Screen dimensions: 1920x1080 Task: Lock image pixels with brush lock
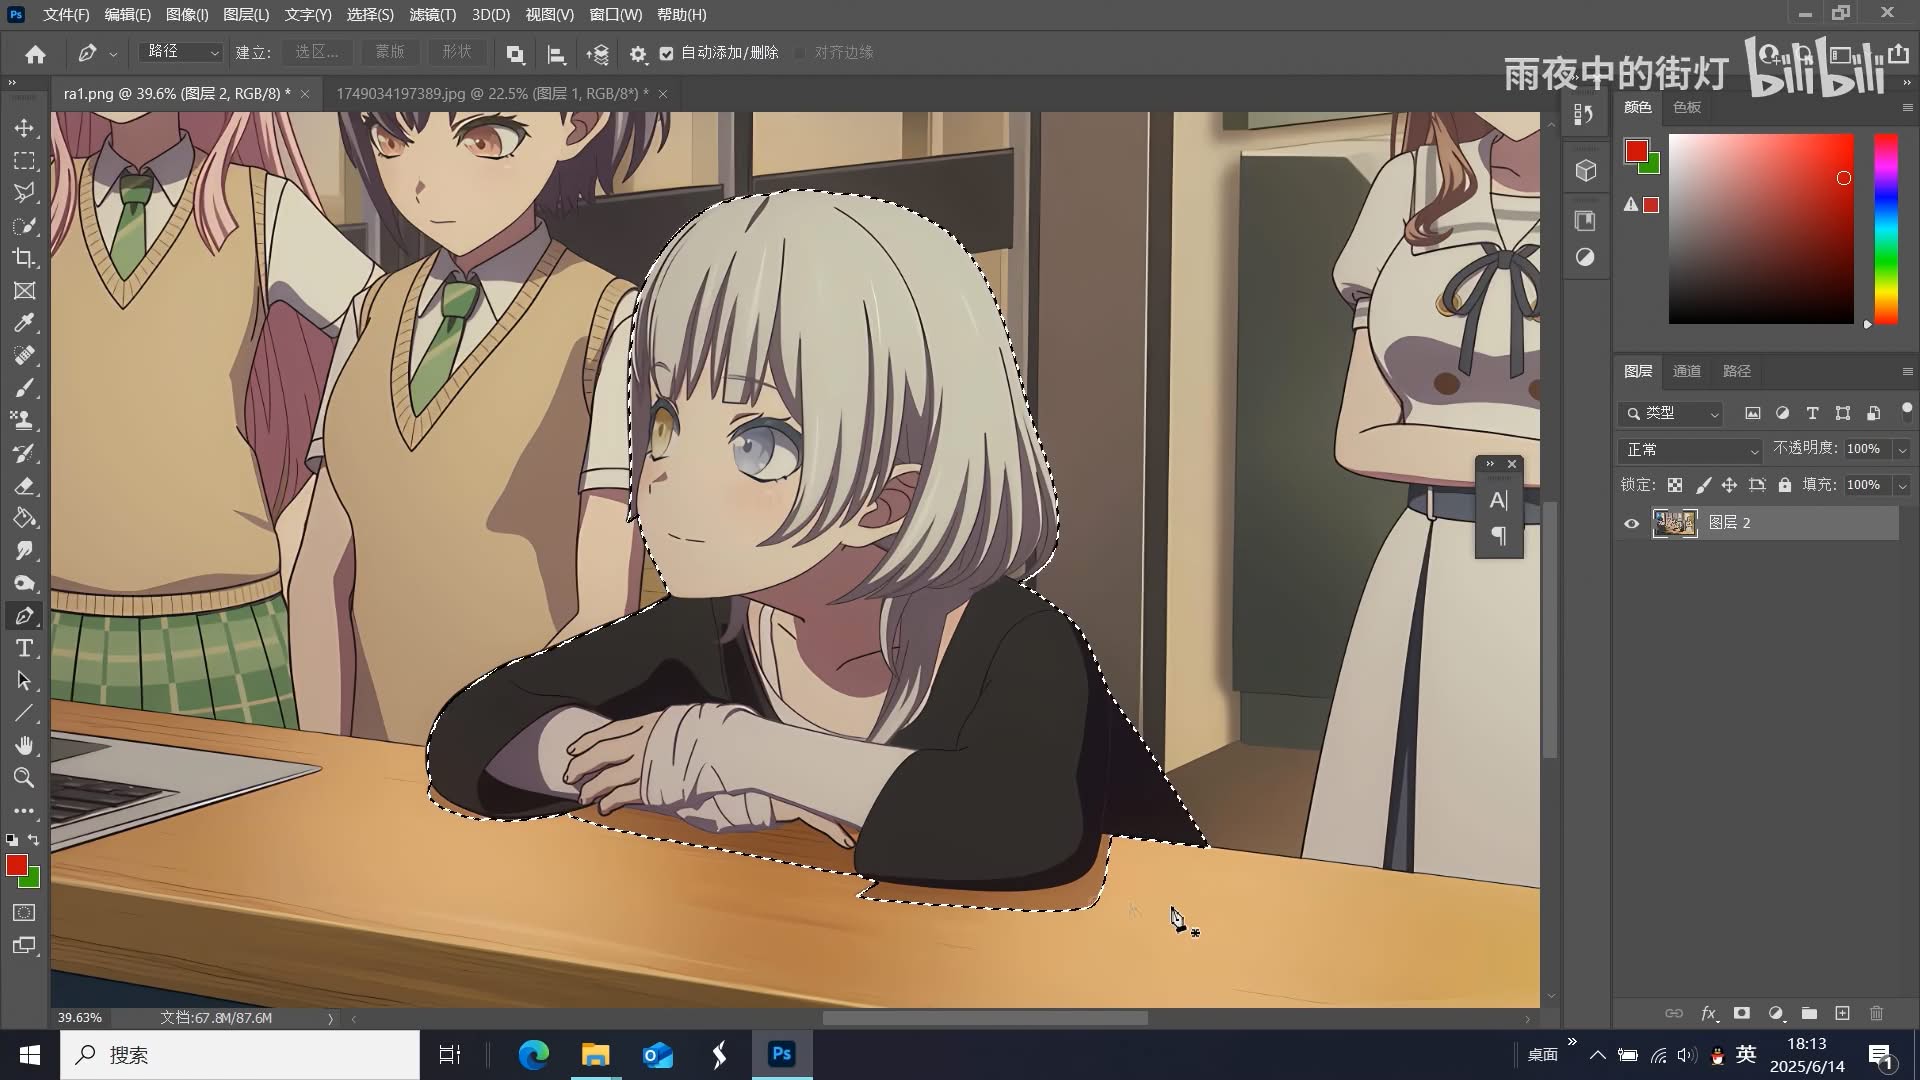(x=1703, y=485)
